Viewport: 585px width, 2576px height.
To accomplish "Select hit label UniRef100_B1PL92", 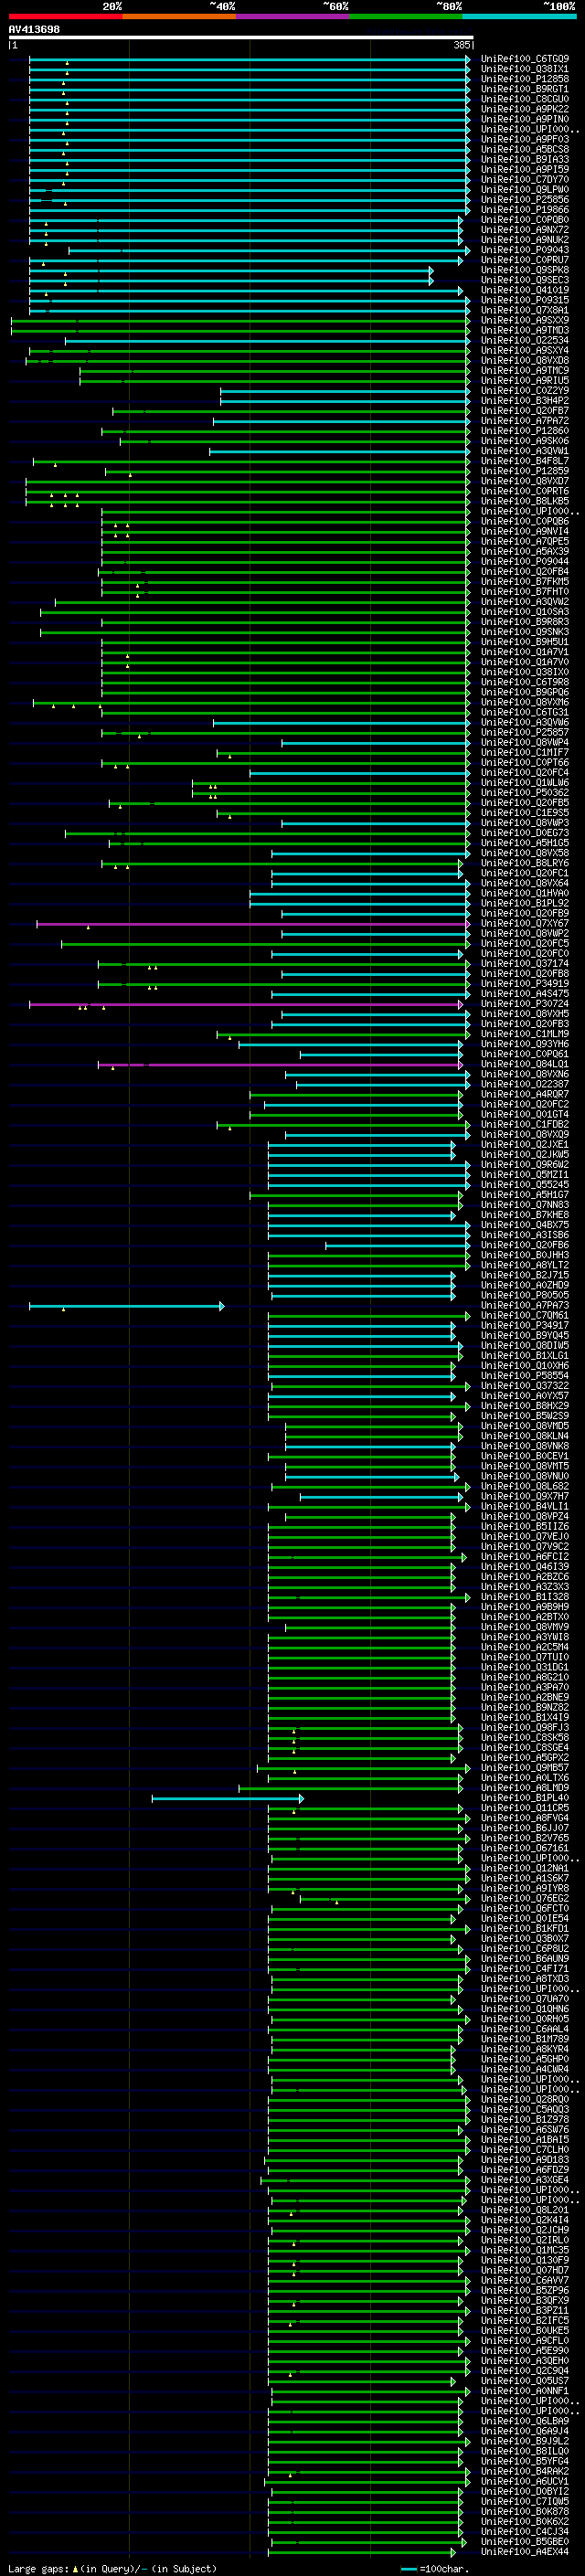I will tap(525, 903).
